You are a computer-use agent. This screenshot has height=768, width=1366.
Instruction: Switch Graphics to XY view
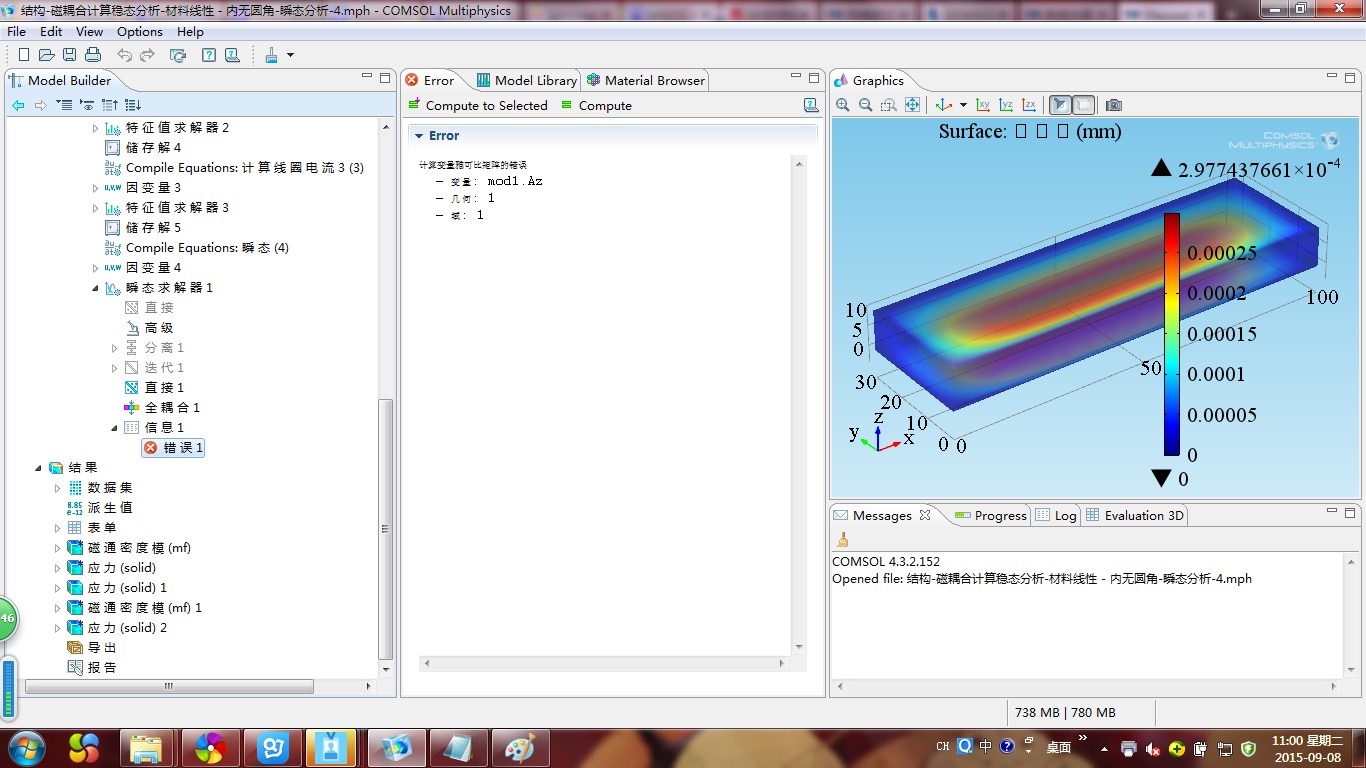pyautogui.click(x=983, y=105)
